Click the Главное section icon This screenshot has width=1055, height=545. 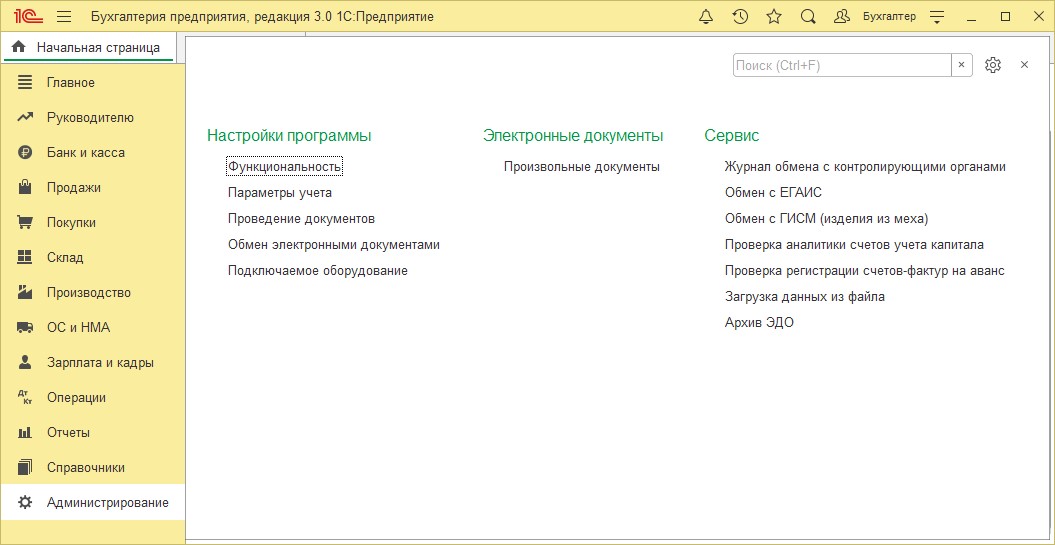[x=25, y=83]
